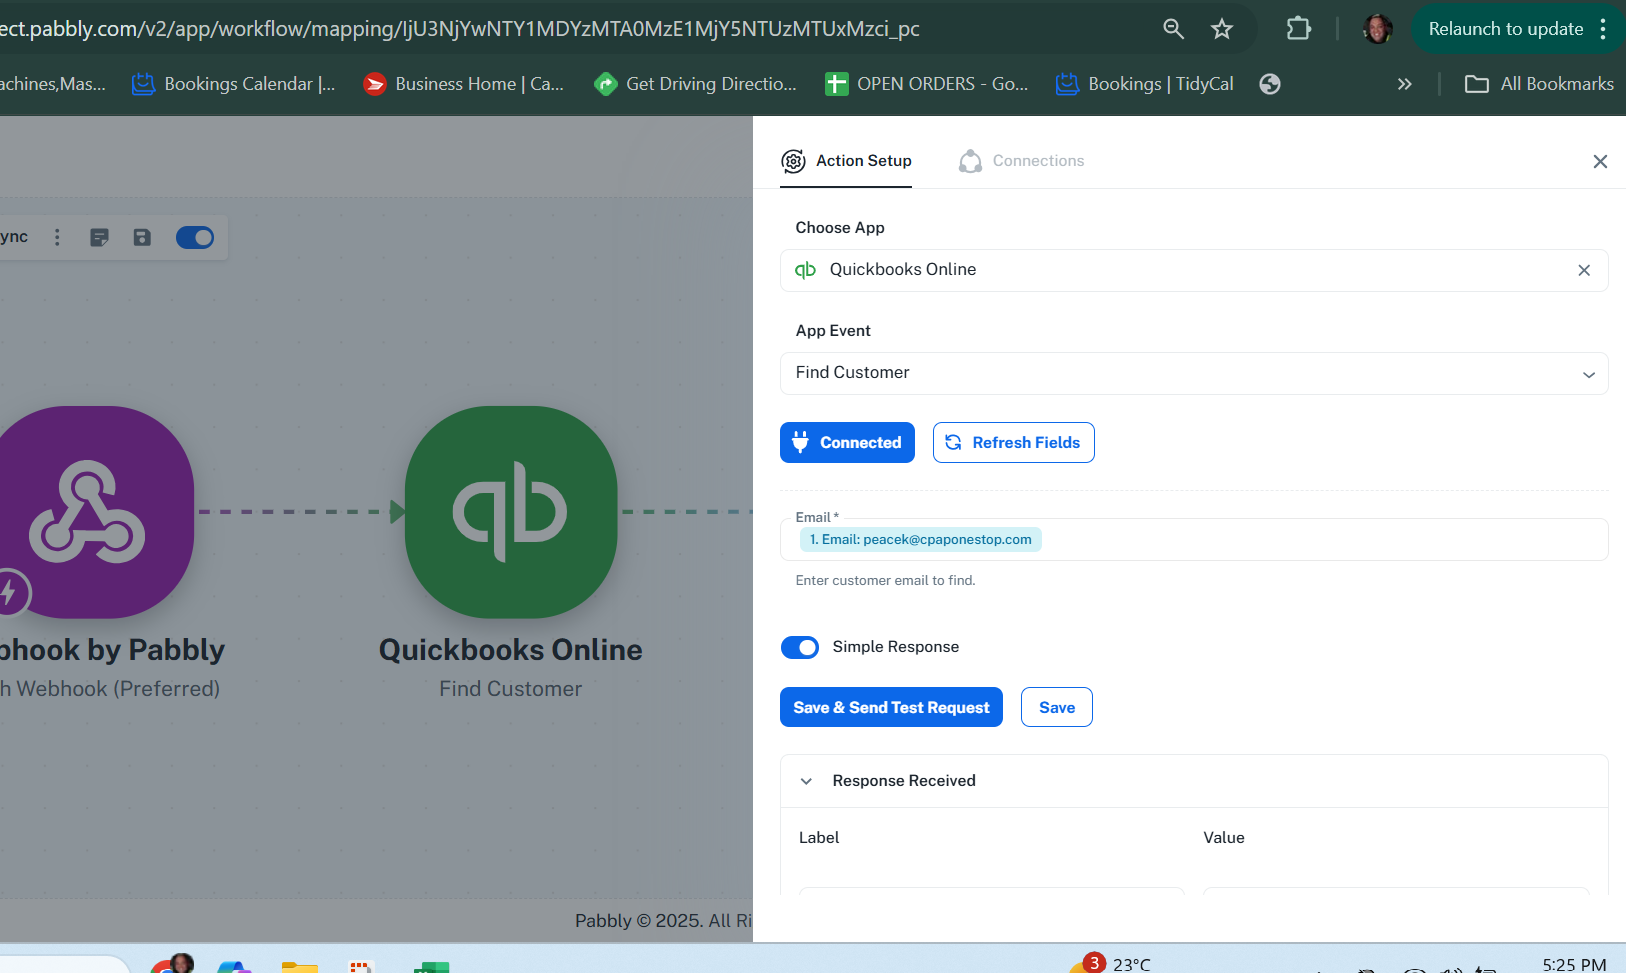Viewport: 1626px width, 973px height.
Task: Click the Enter customer email to find hint
Action: [x=885, y=580]
